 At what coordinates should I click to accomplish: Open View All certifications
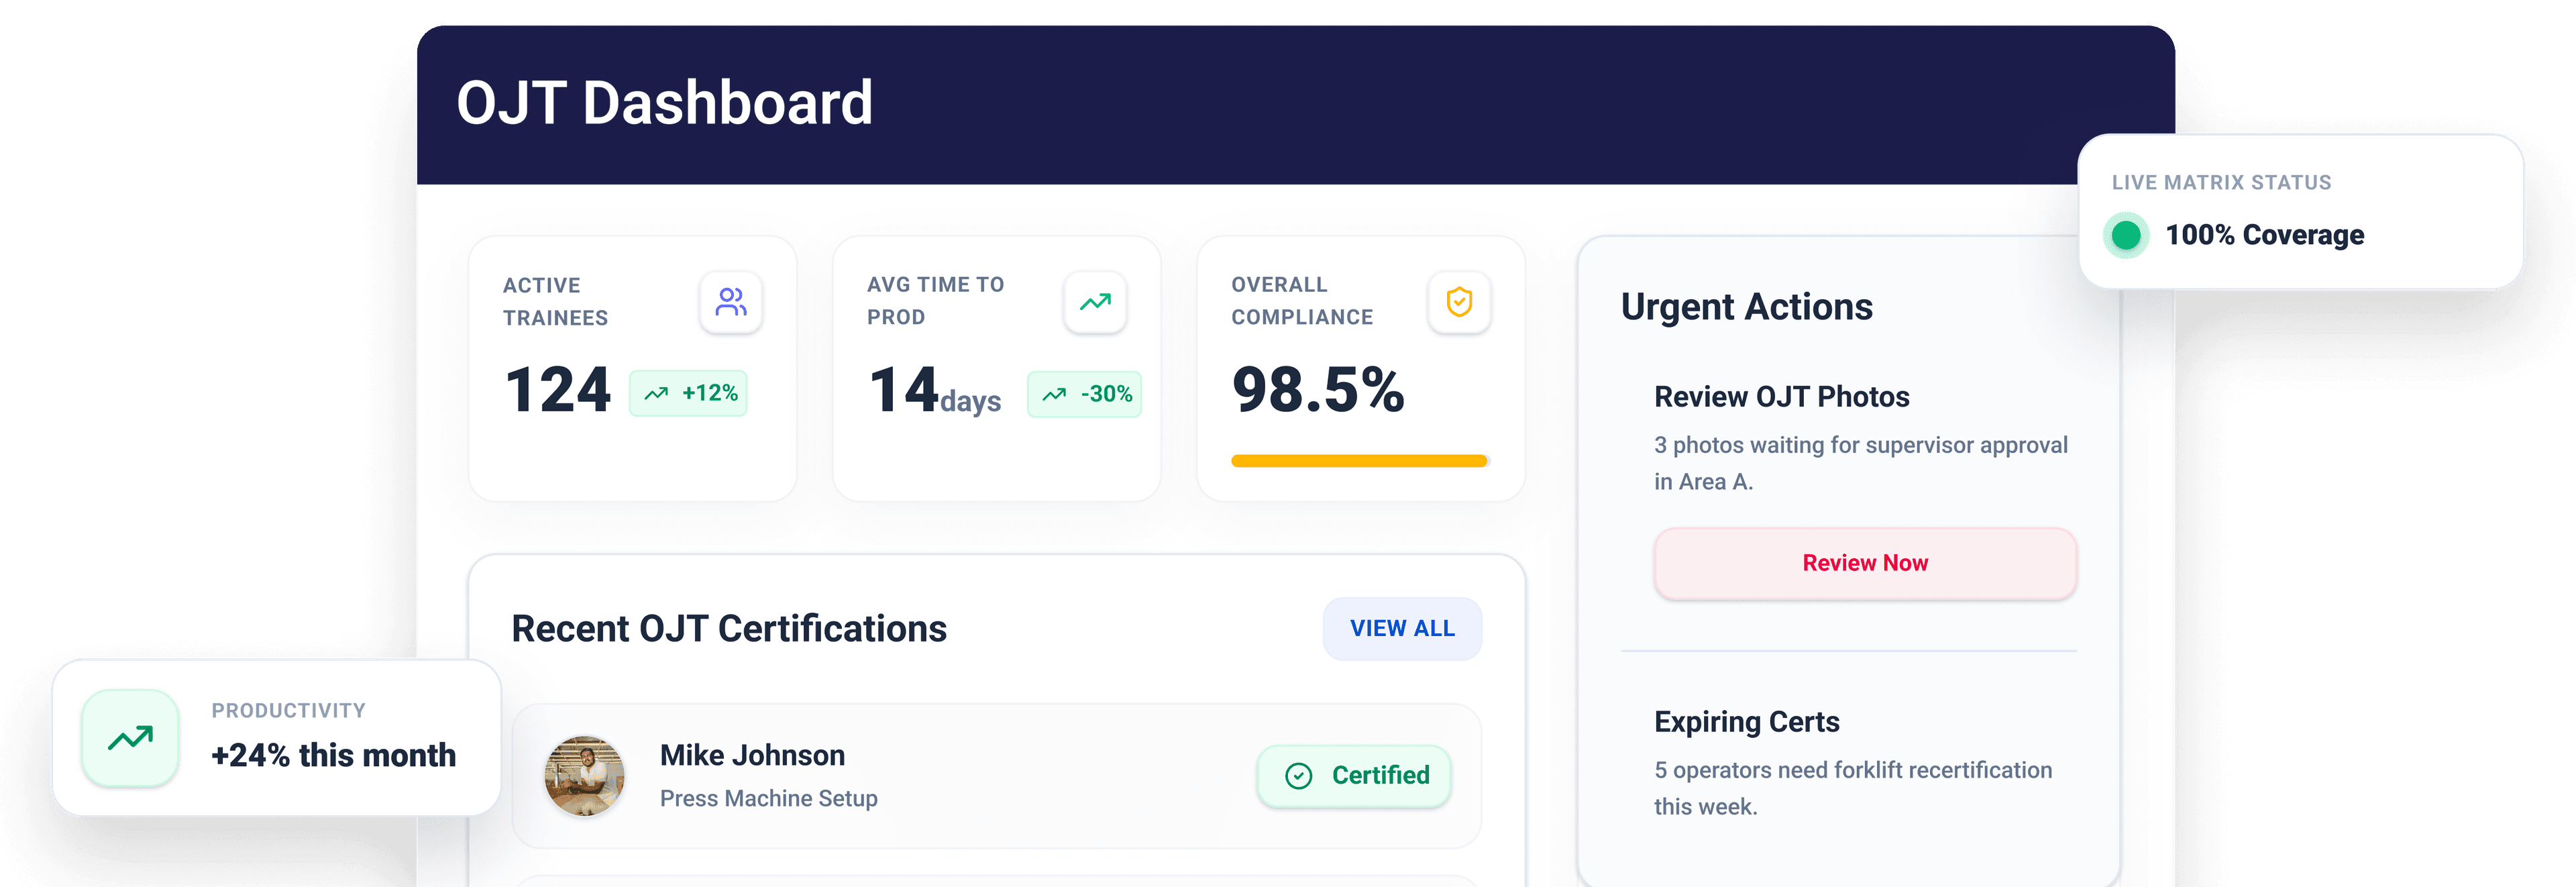[x=1402, y=628]
